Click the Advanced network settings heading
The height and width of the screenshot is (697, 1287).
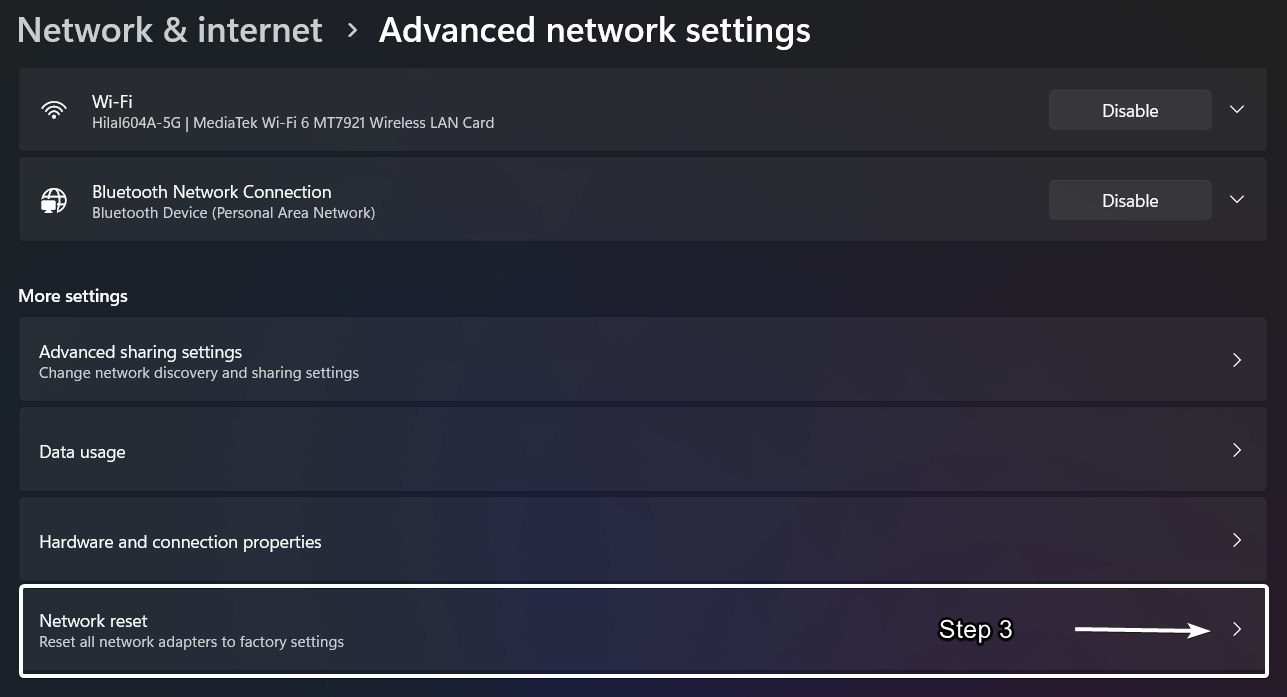point(594,29)
